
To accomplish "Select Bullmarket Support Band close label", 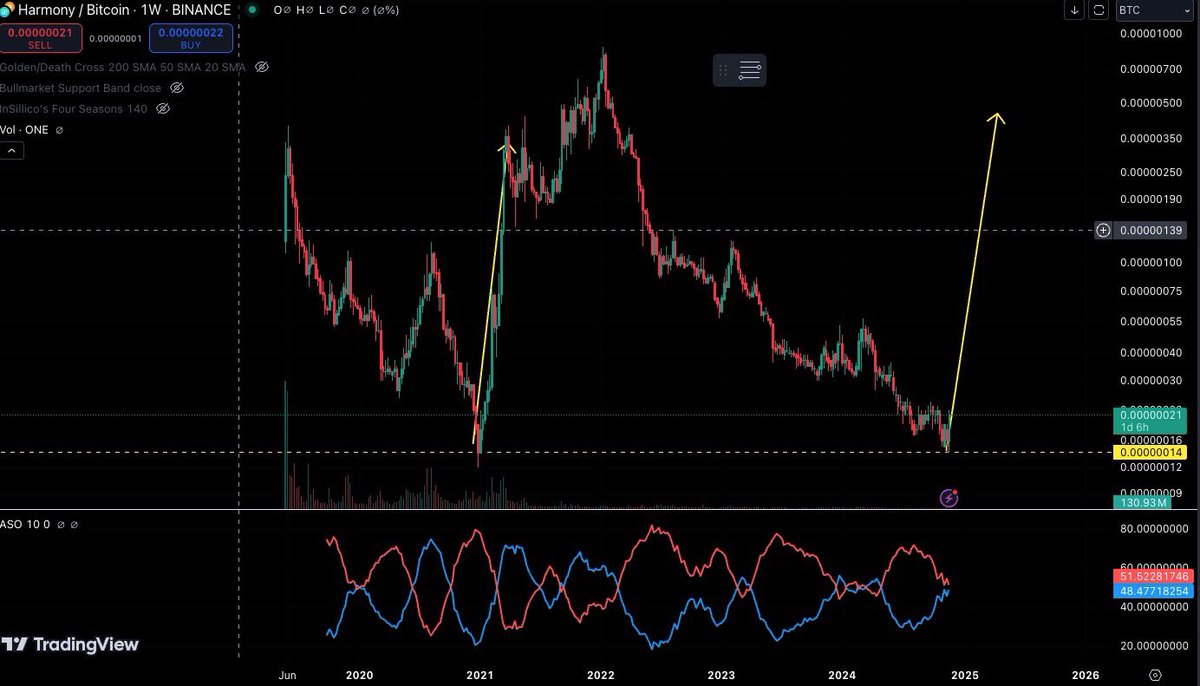I will 80,88.
